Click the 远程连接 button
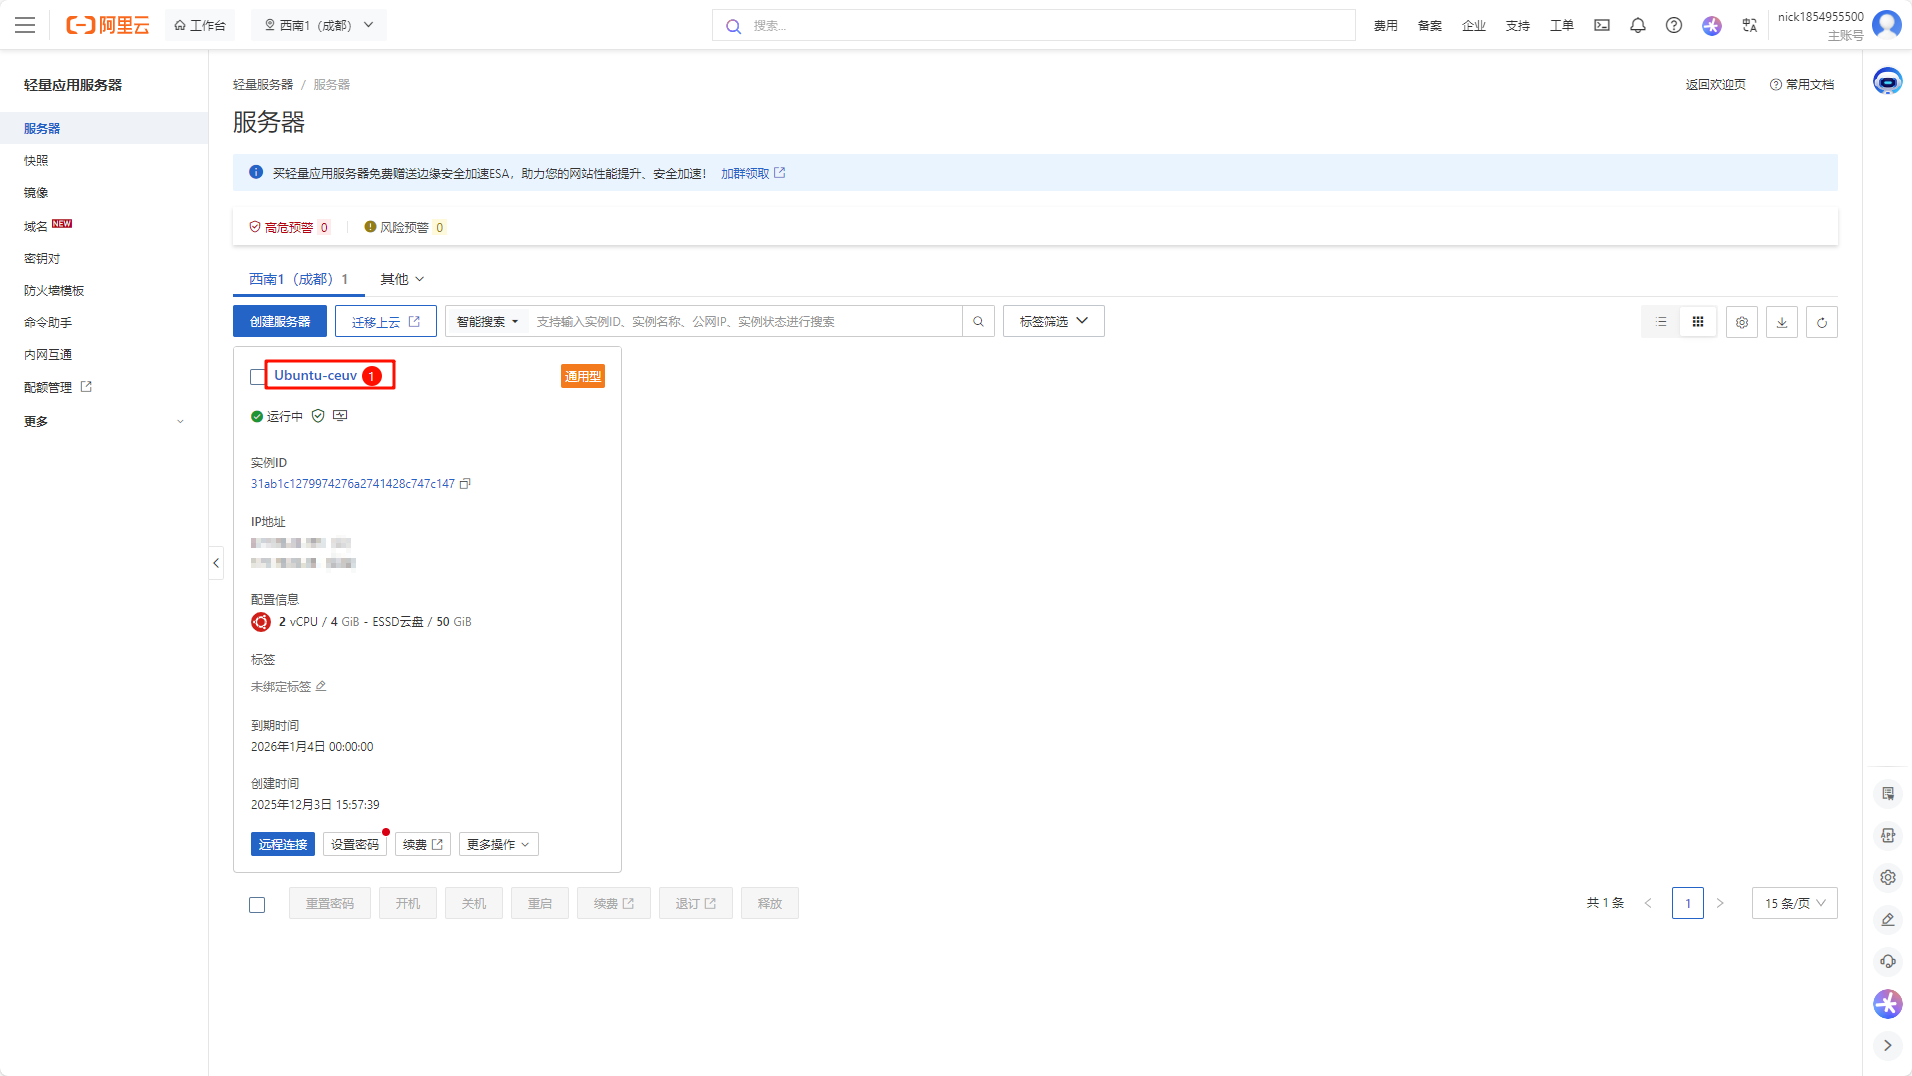Viewport: 1912px width, 1076px height. 283,845
